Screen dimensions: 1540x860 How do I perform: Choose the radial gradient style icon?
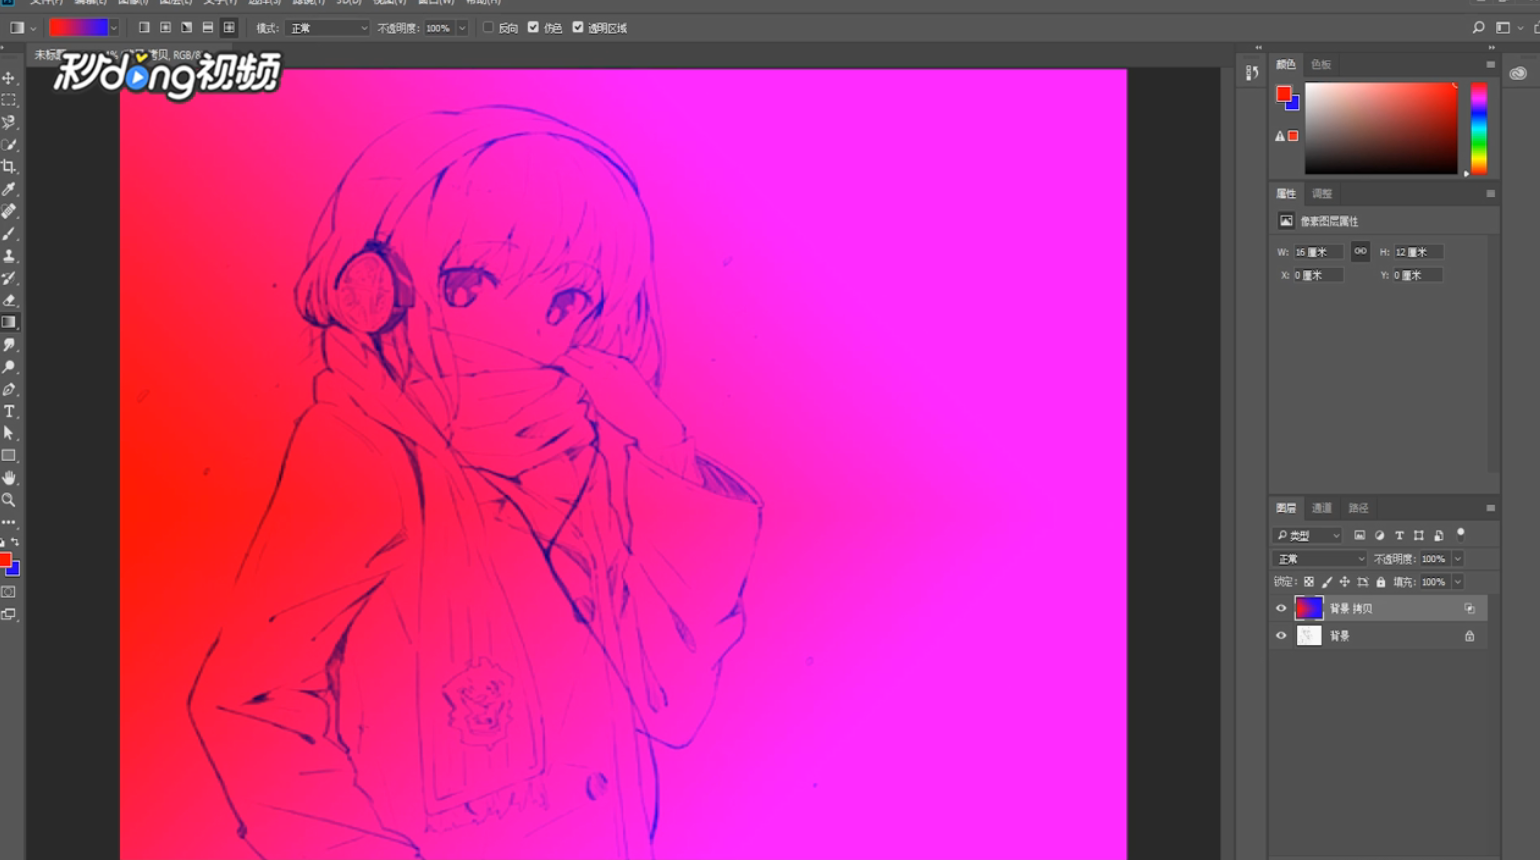(x=165, y=28)
